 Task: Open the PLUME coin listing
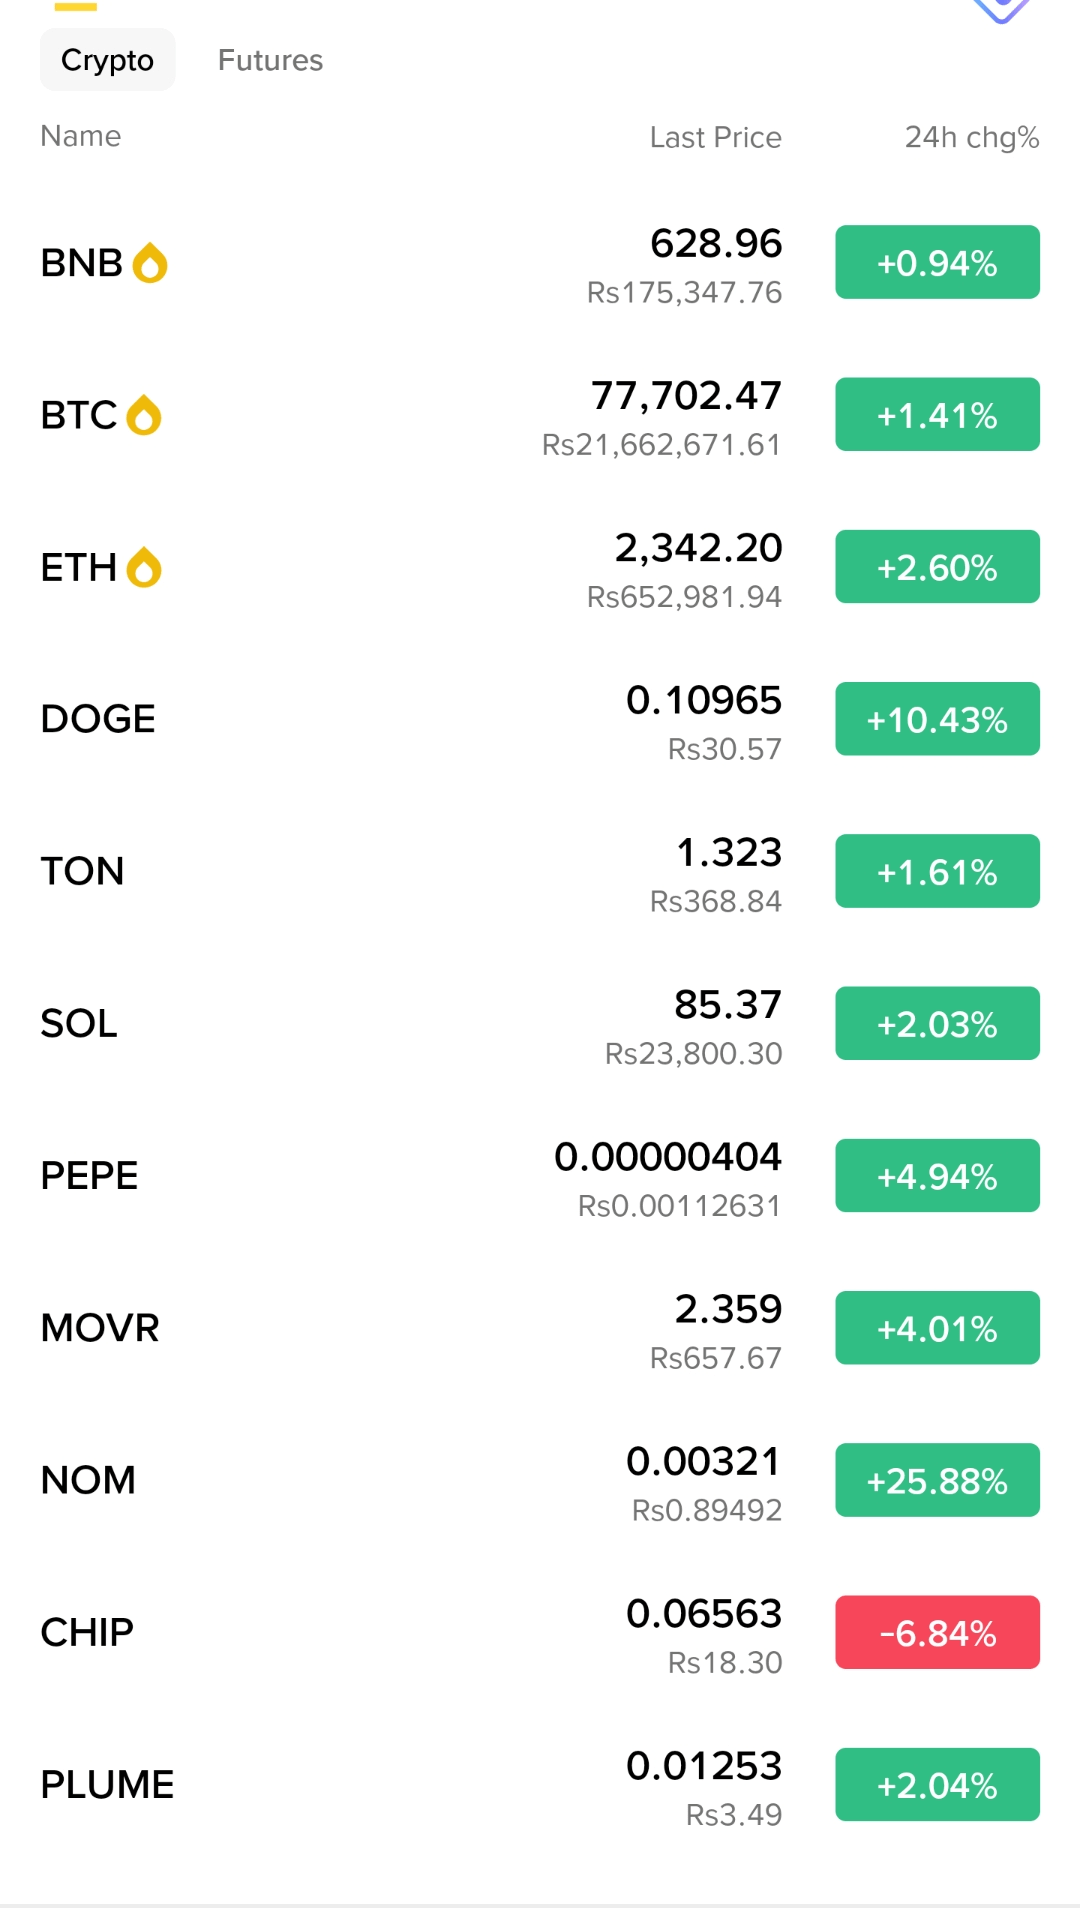click(x=540, y=1784)
